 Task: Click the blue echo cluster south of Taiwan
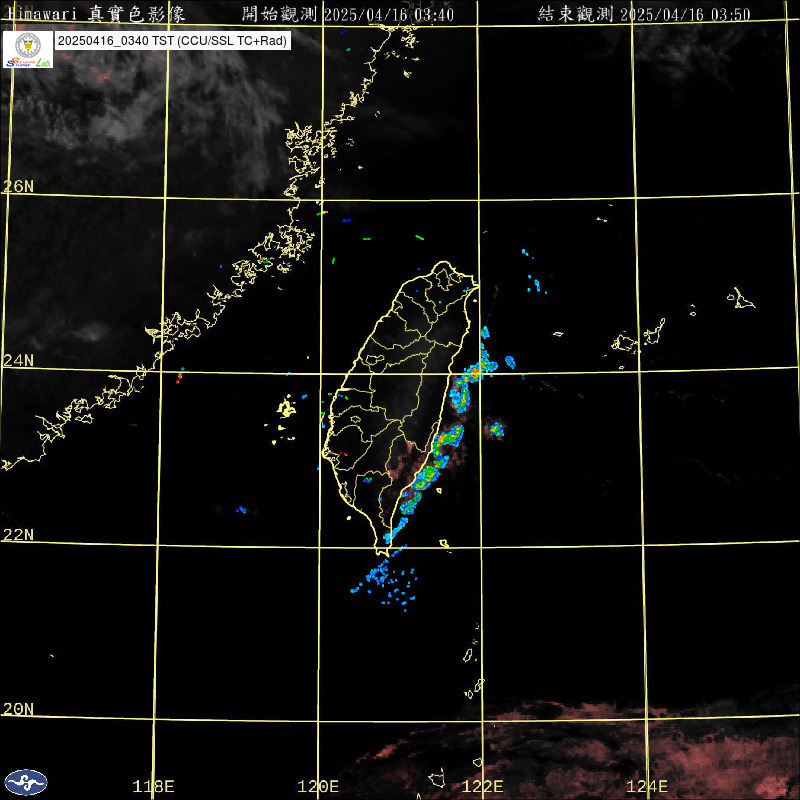pos(385,583)
